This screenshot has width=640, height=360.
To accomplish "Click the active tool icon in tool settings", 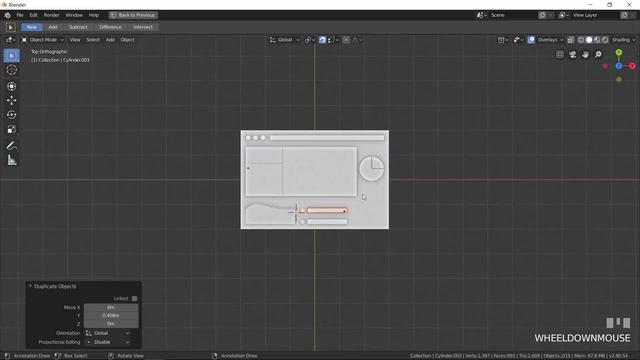I will coord(11,27).
